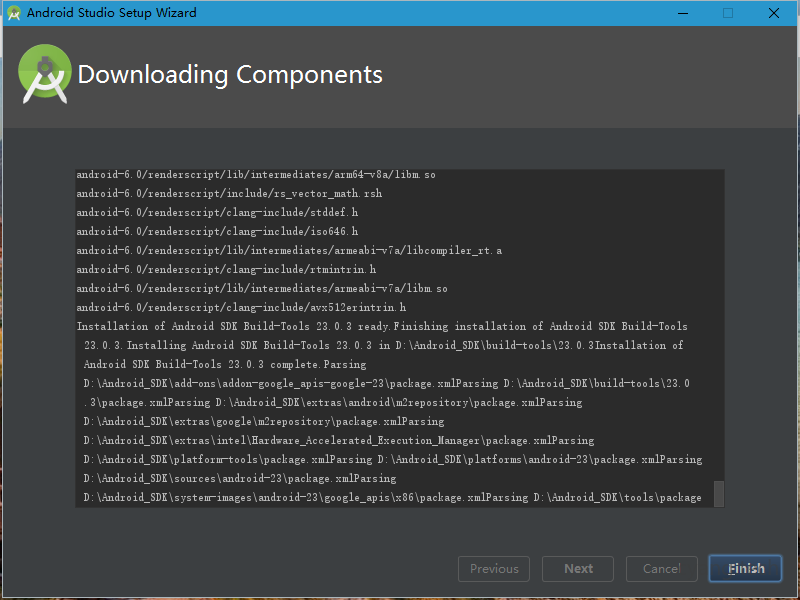This screenshot has width=800, height=600.
Task: Click the greyed-out maximize window icon
Action: [728, 13]
